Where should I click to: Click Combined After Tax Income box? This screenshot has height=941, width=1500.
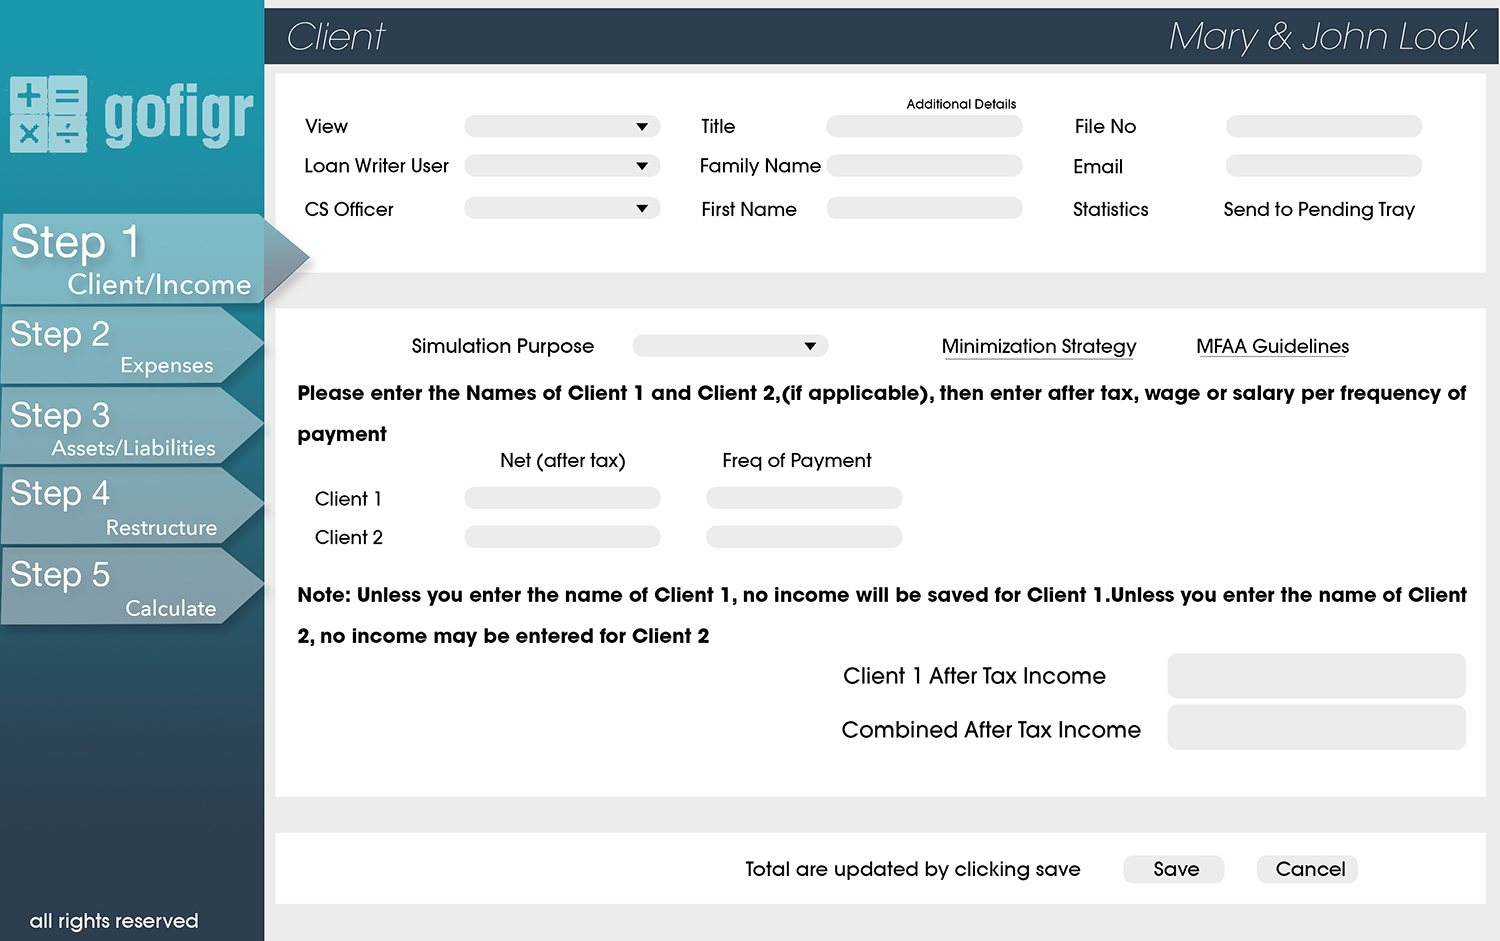coord(1316,728)
